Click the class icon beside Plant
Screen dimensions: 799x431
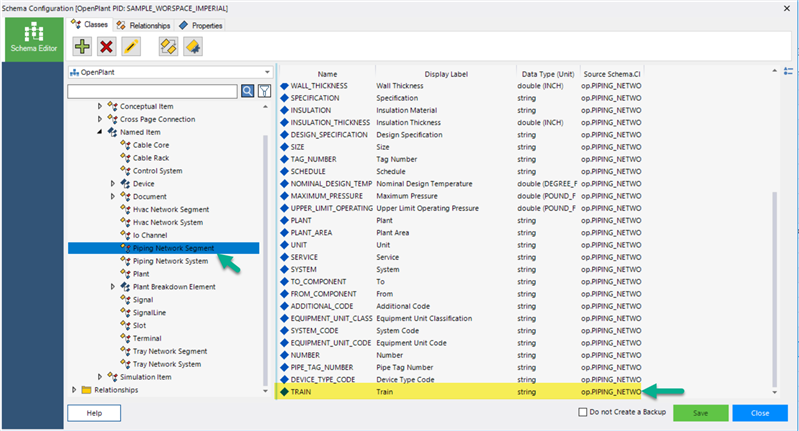[x=125, y=274]
